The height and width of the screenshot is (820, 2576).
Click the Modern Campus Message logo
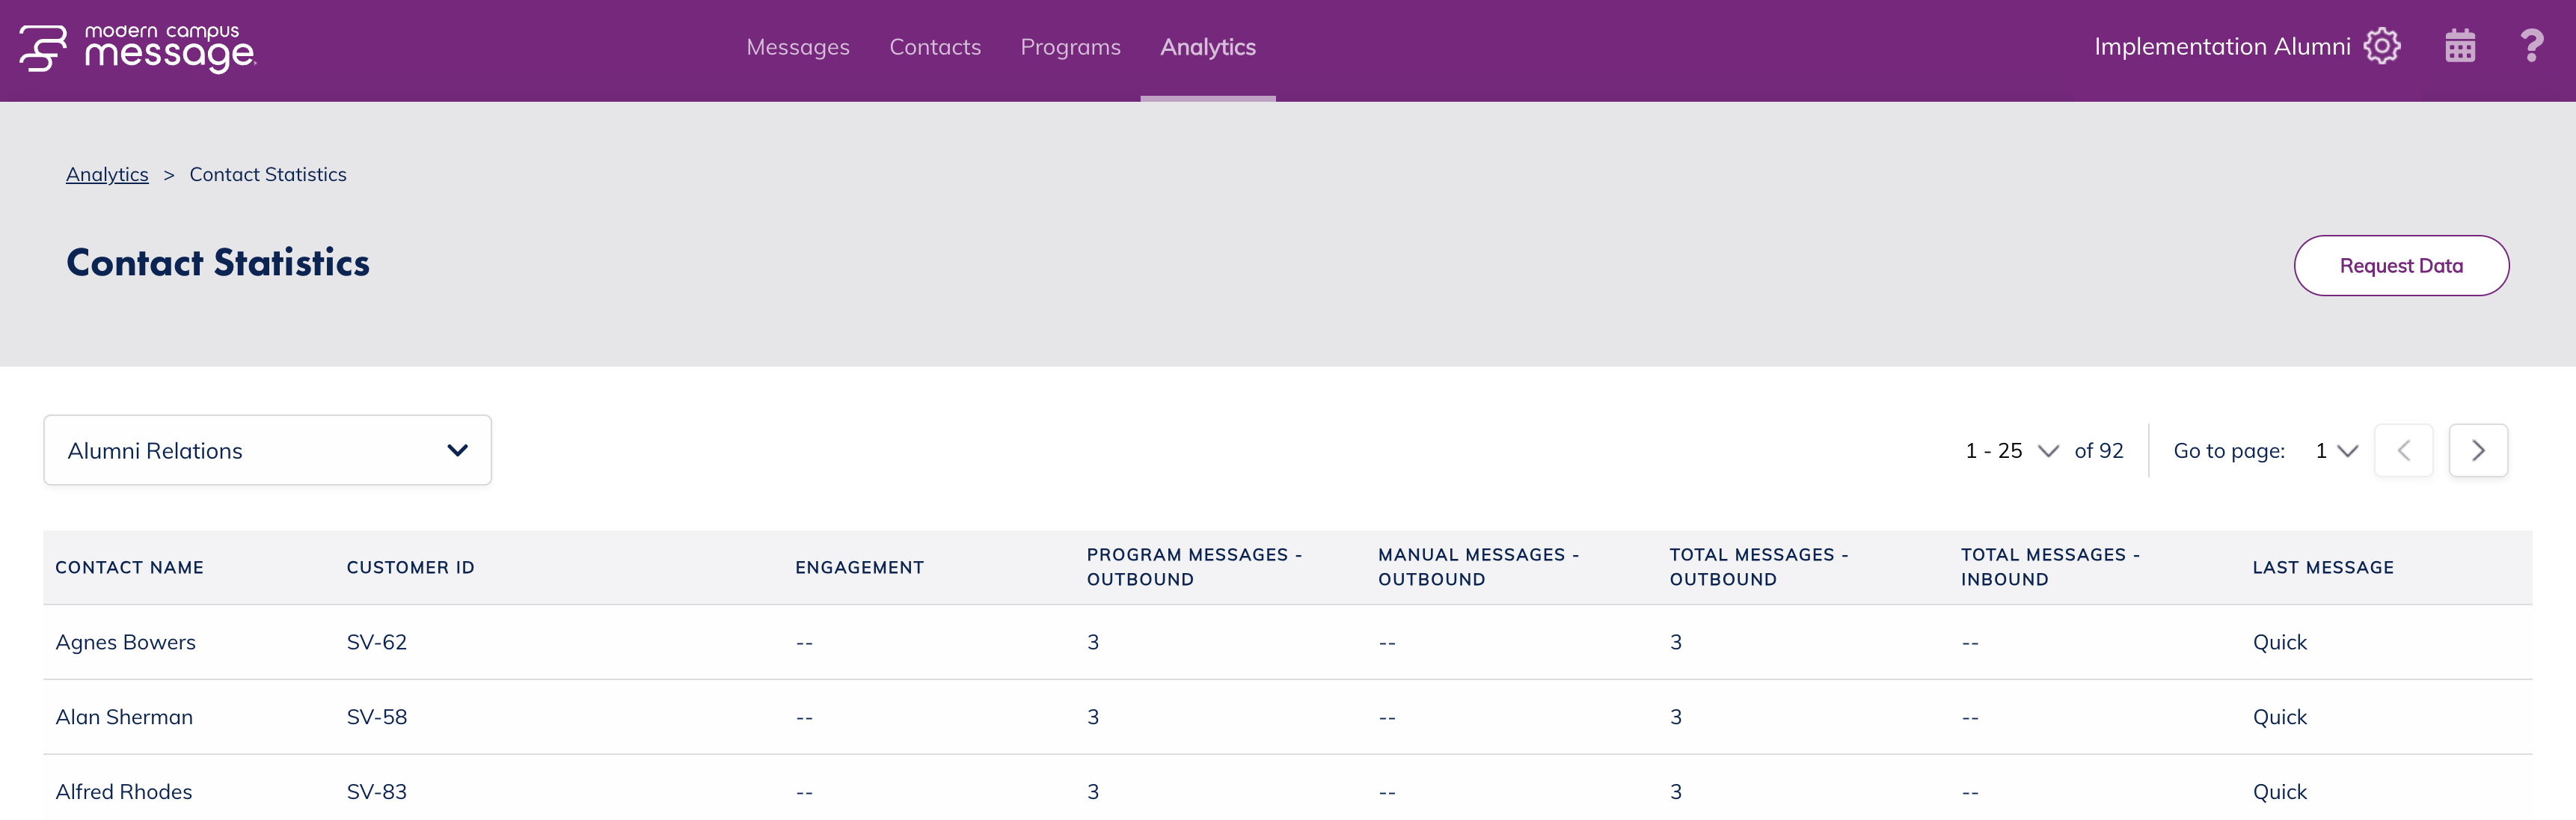tap(138, 48)
